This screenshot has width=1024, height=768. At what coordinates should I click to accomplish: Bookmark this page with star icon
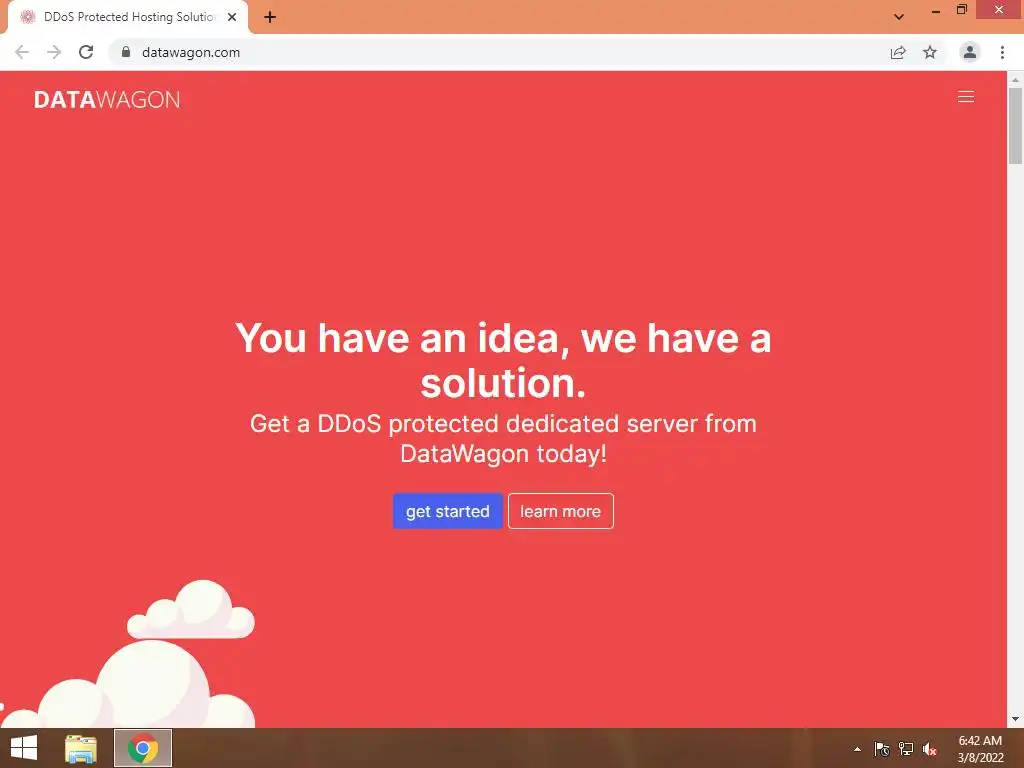coord(930,52)
